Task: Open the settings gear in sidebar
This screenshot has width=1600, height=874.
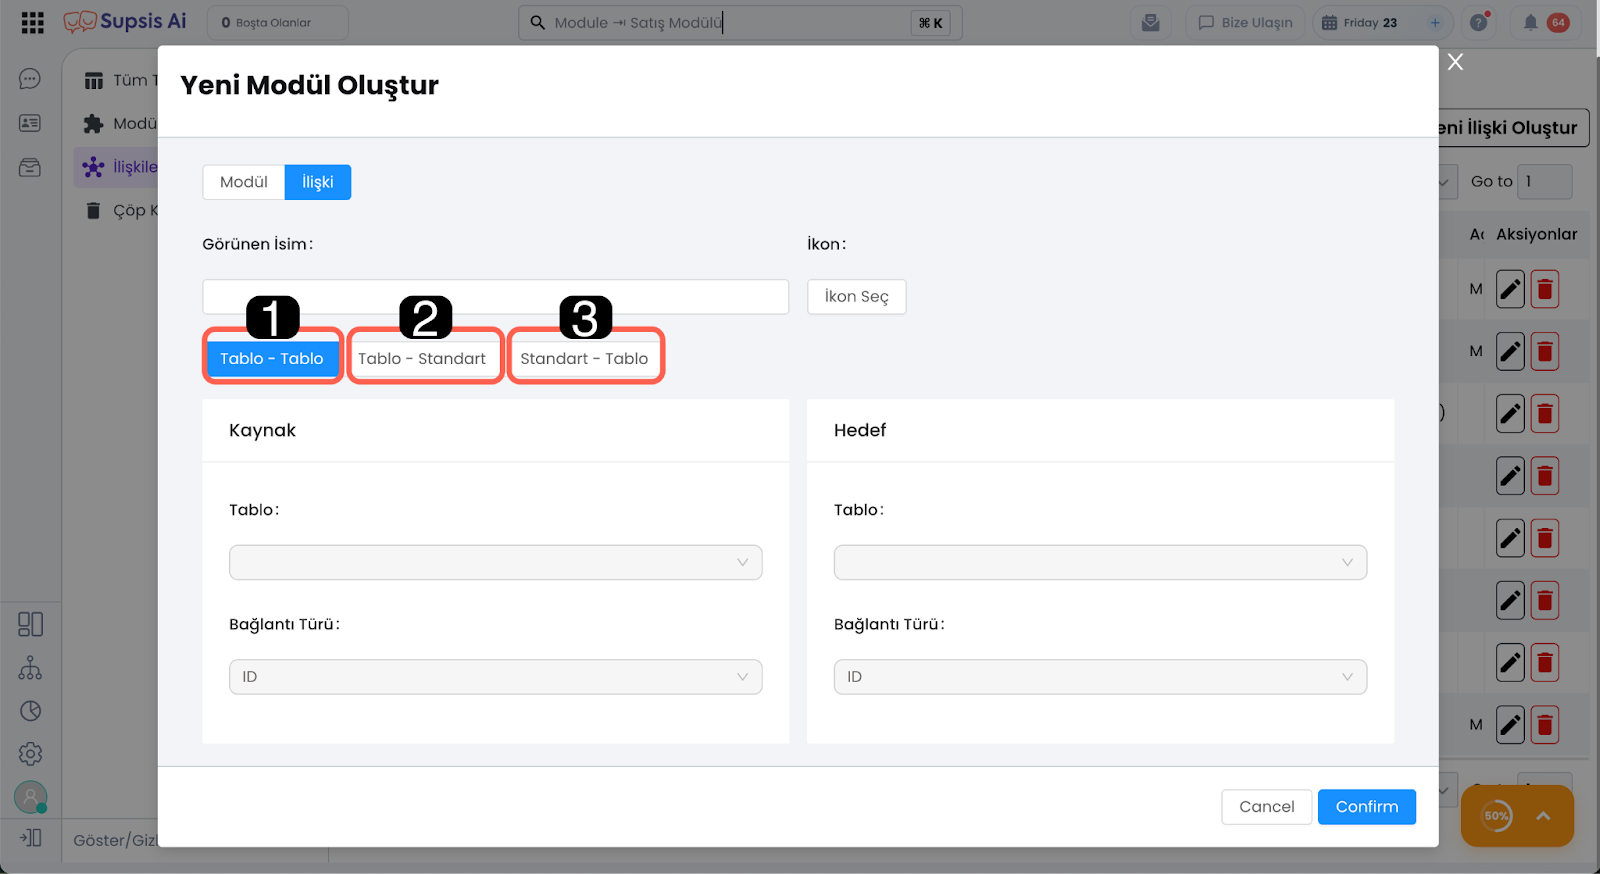Action: pyautogui.click(x=30, y=754)
